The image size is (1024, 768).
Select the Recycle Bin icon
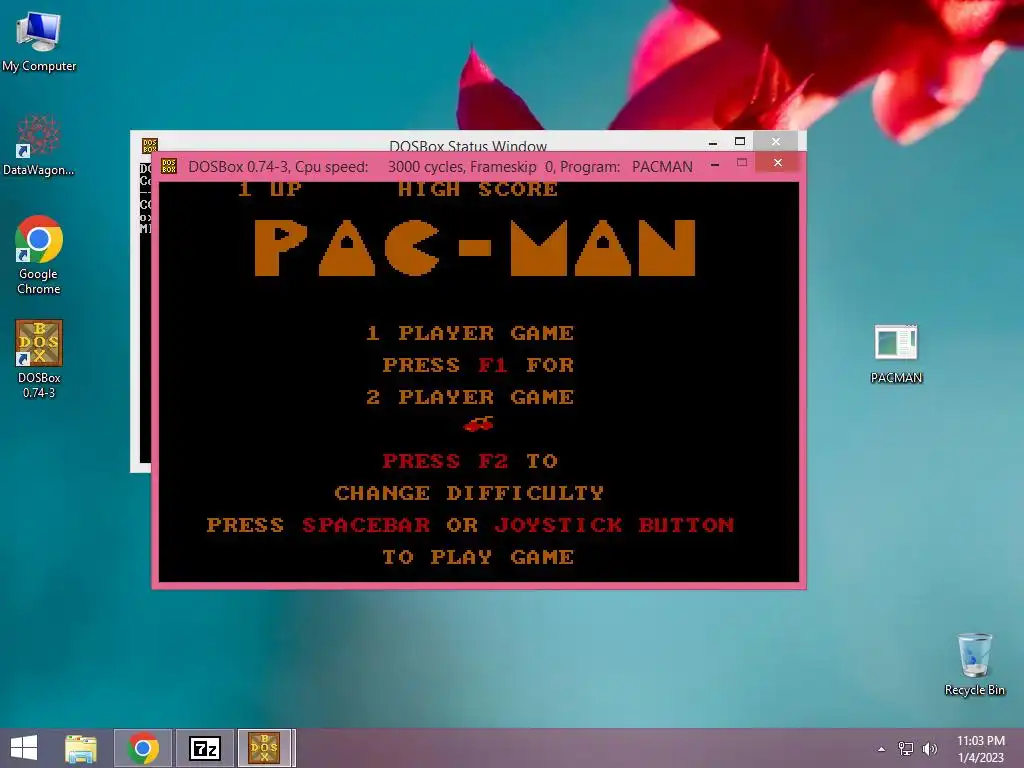coord(974,664)
